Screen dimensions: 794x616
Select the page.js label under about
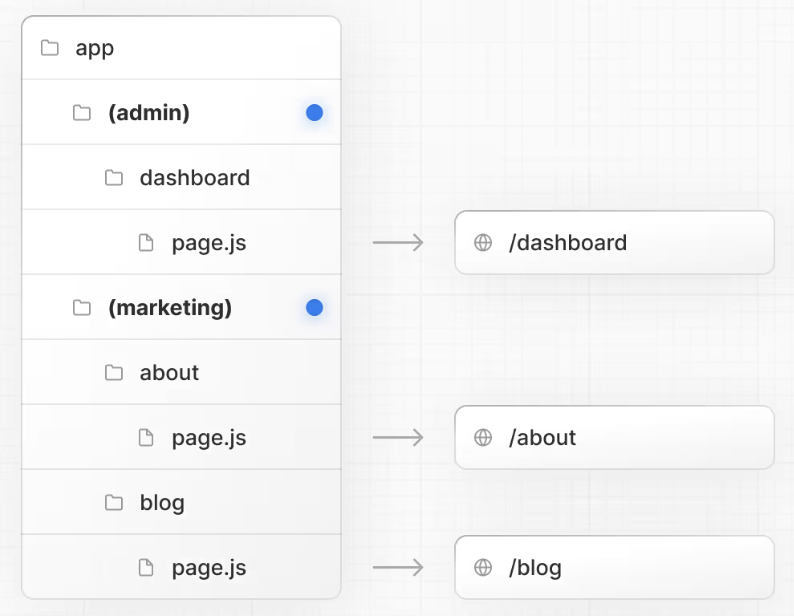coord(209,438)
